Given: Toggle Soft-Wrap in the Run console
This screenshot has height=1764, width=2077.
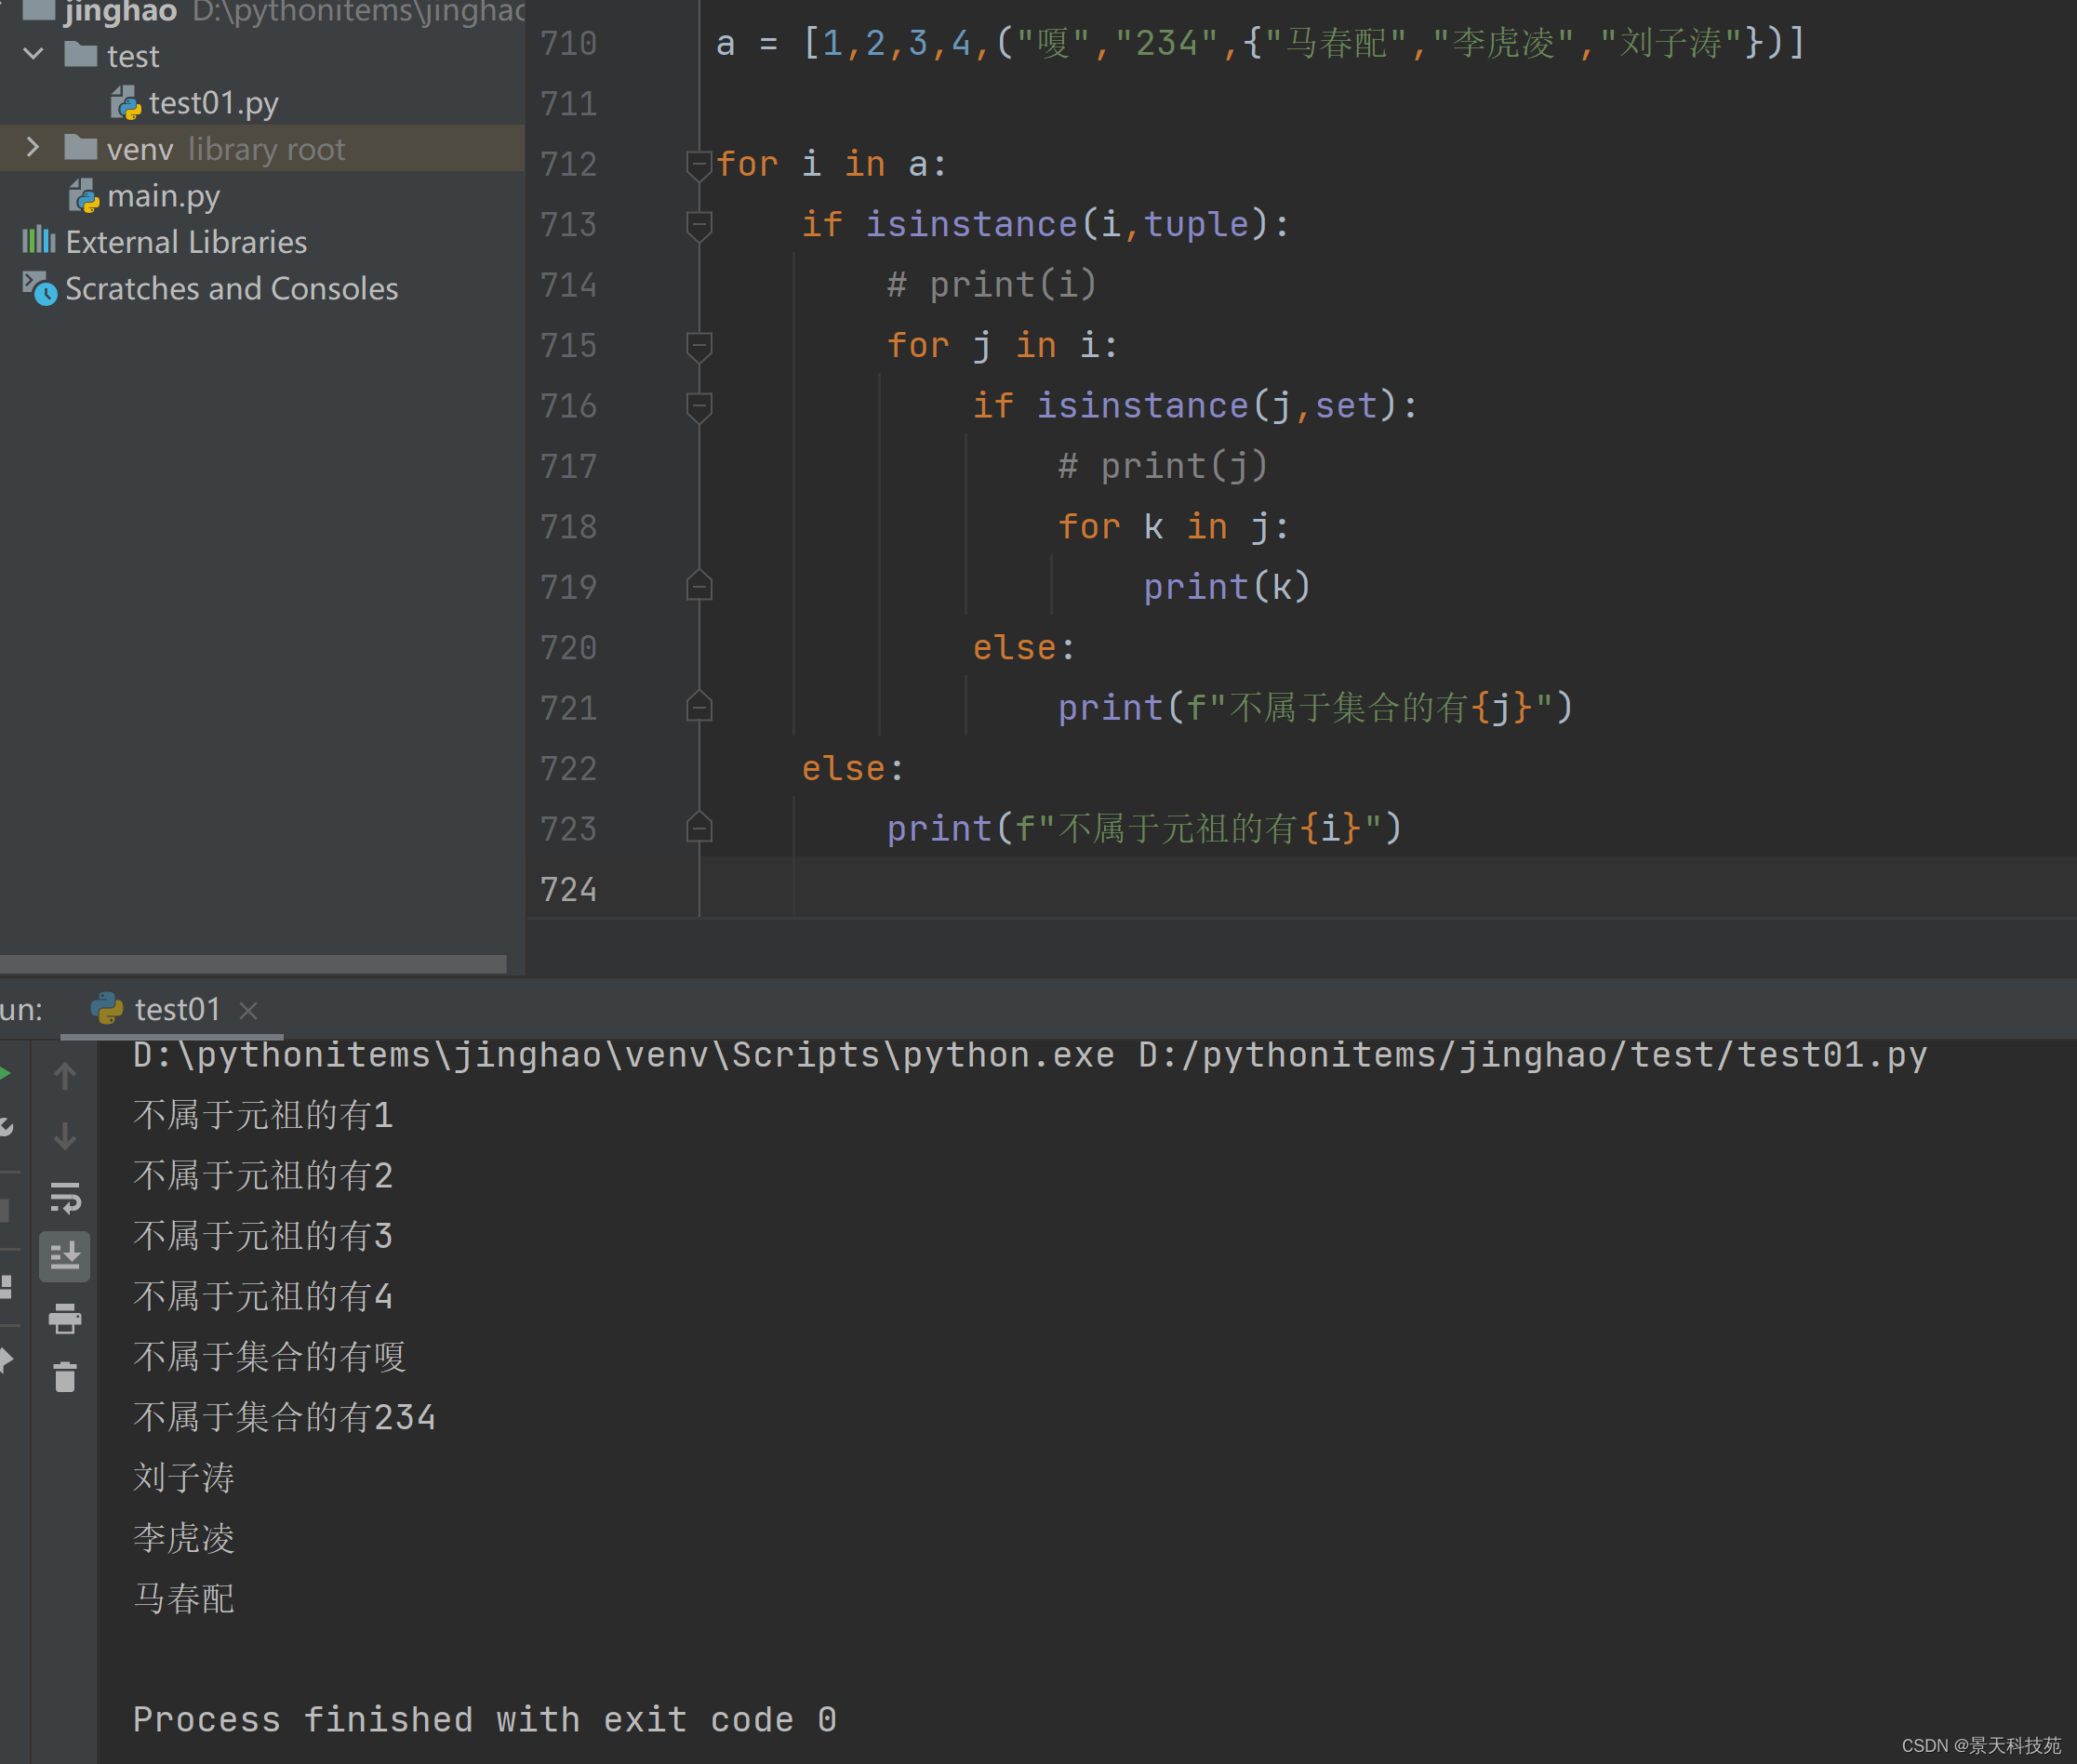Looking at the screenshot, I should 65,1197.
